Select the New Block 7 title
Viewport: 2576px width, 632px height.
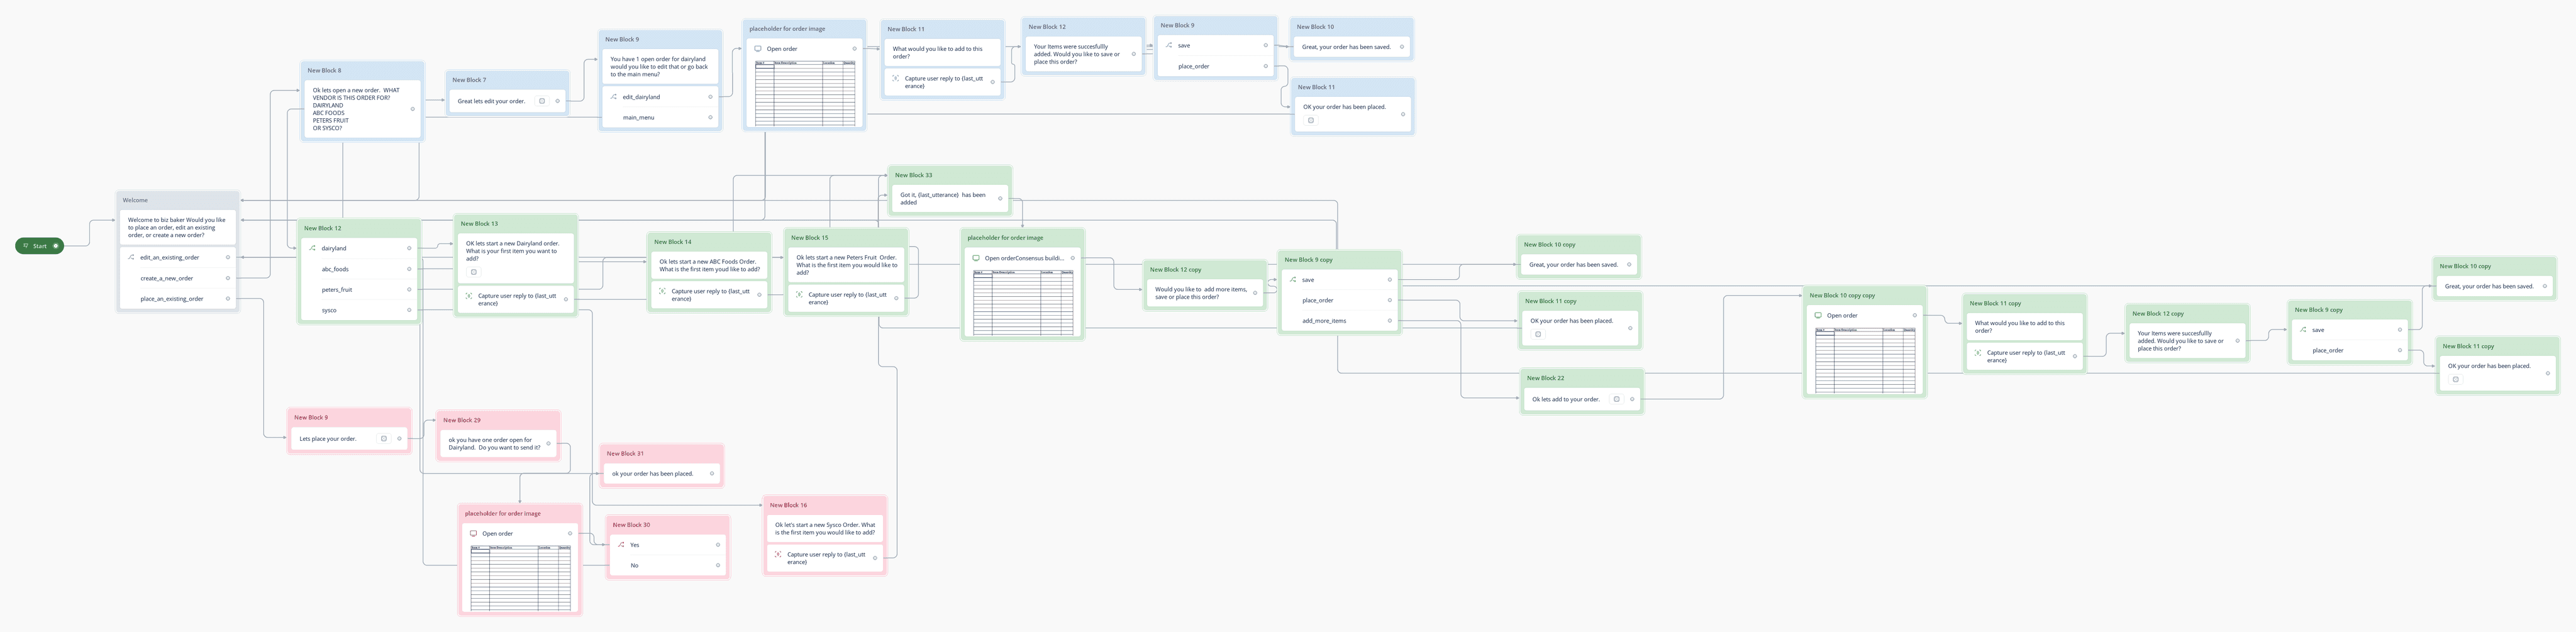pyautogui.click(x=469, y=80)
